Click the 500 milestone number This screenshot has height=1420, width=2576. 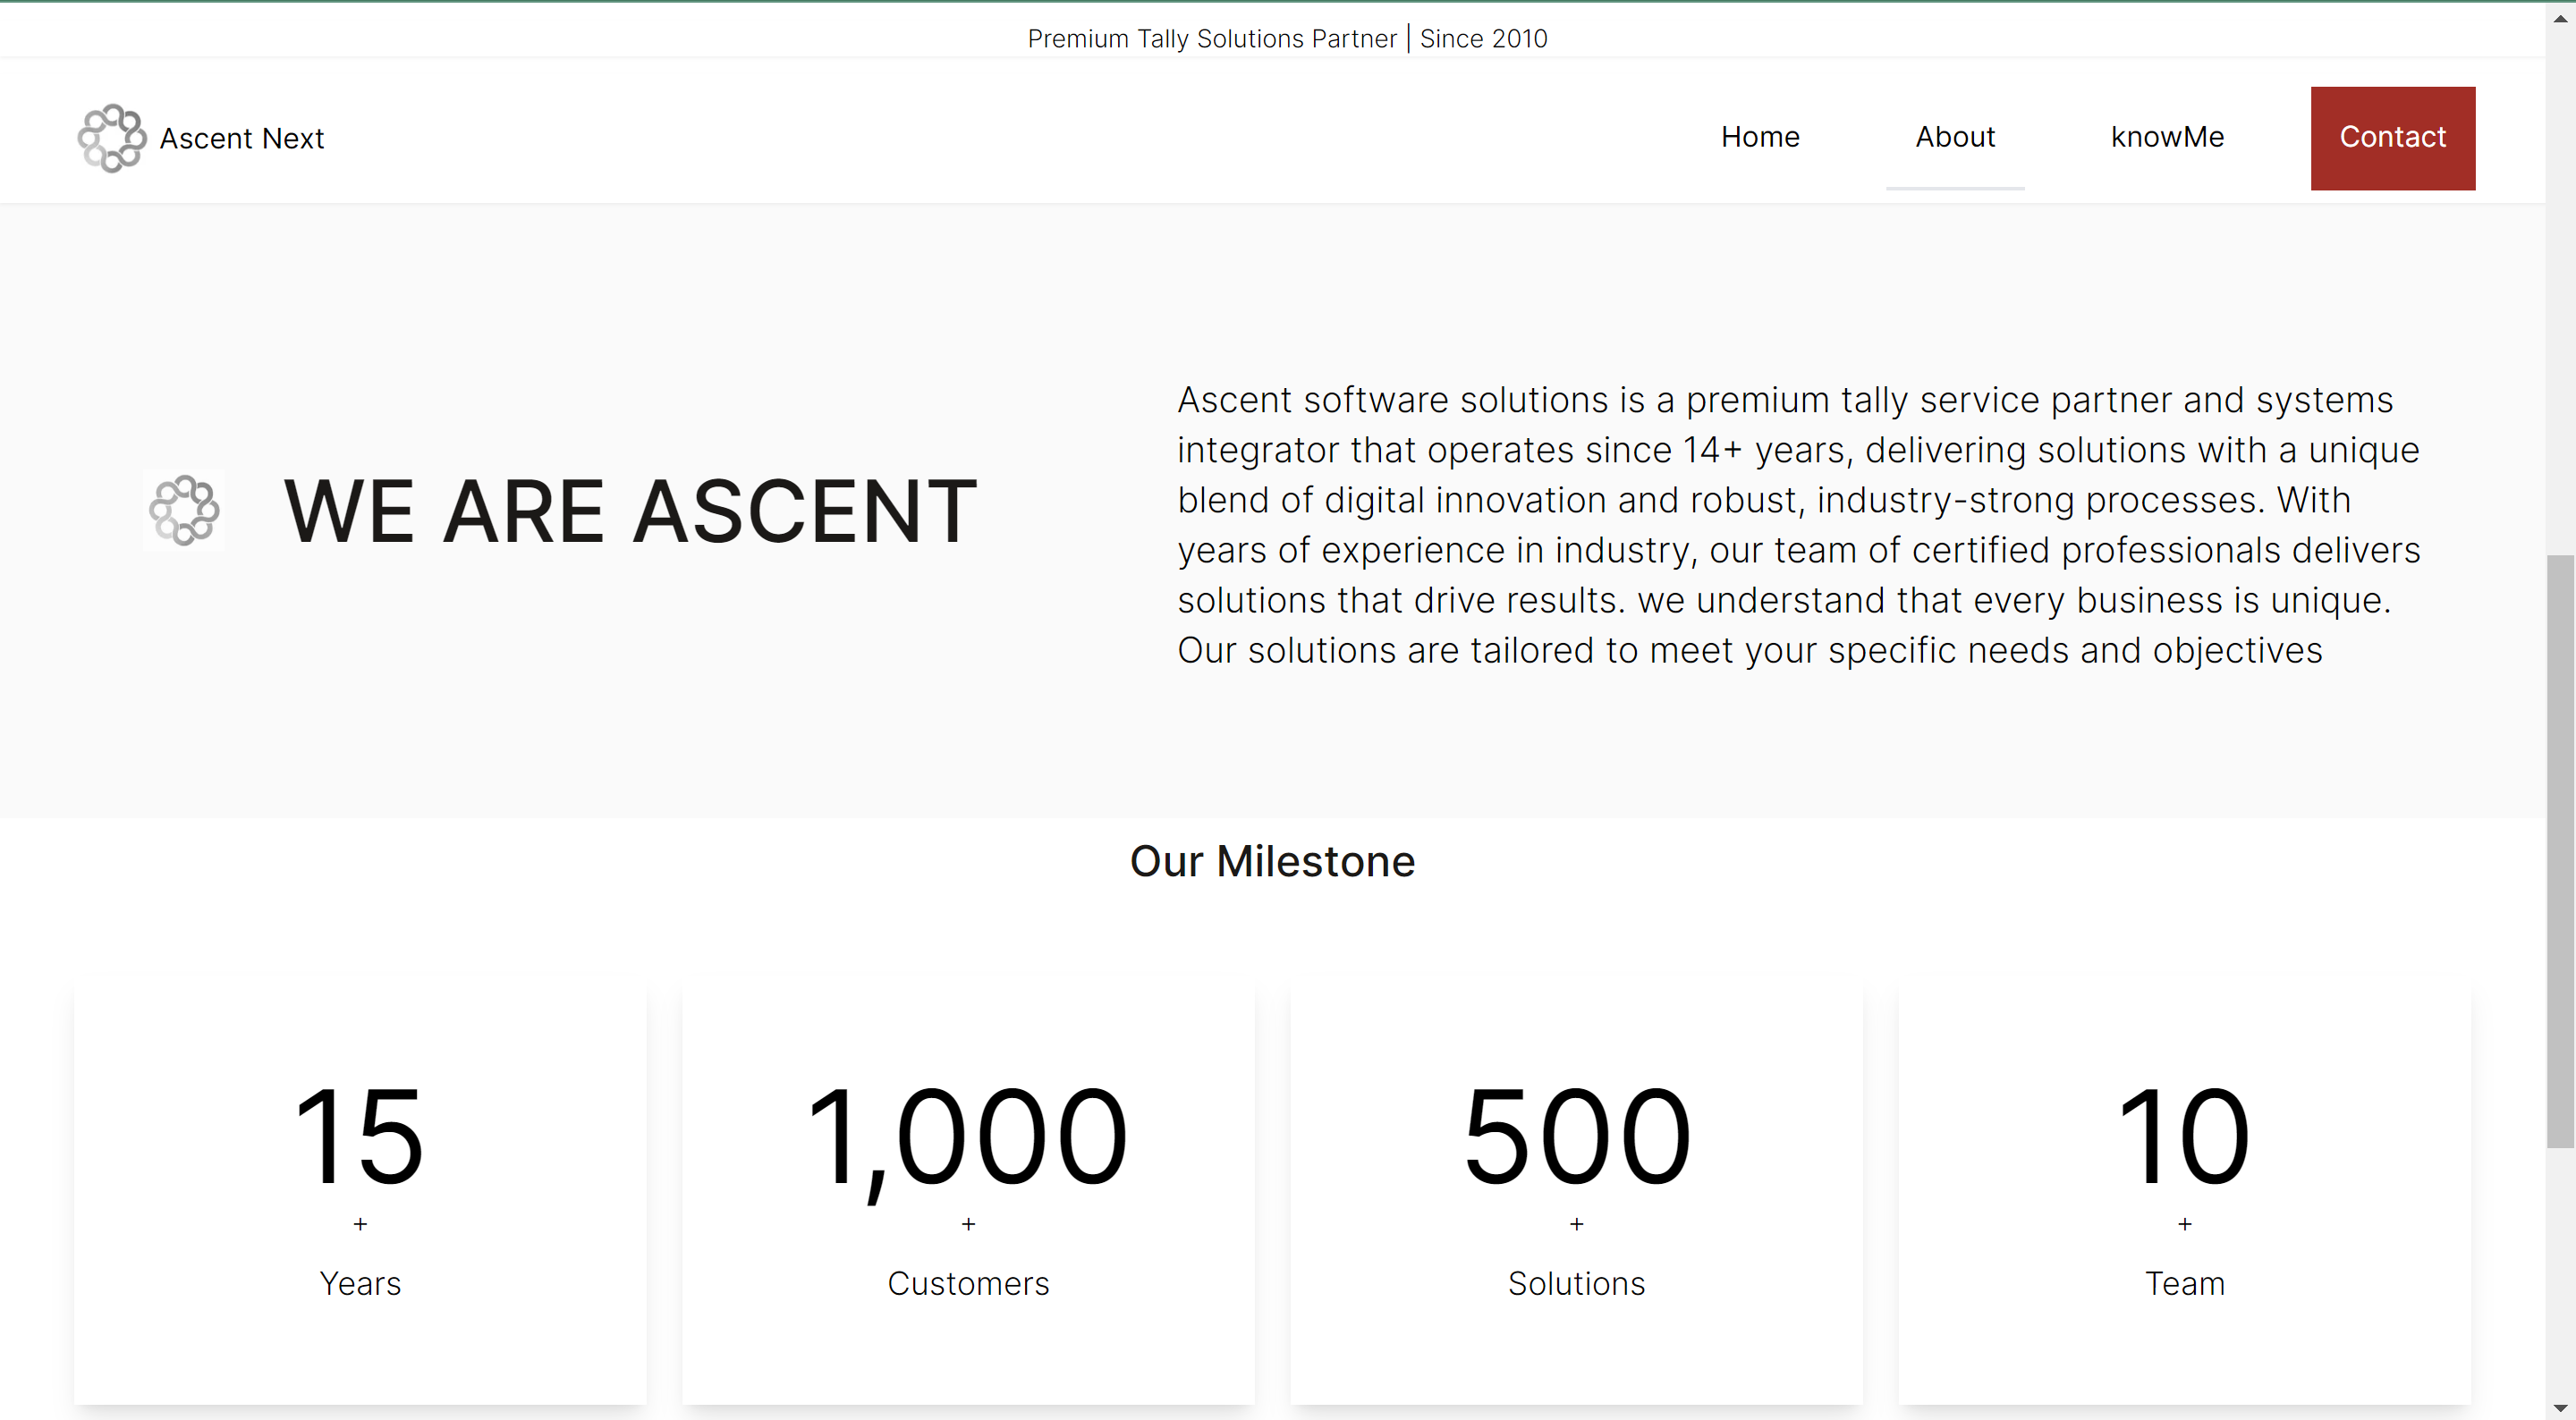pos(1577,1137)
